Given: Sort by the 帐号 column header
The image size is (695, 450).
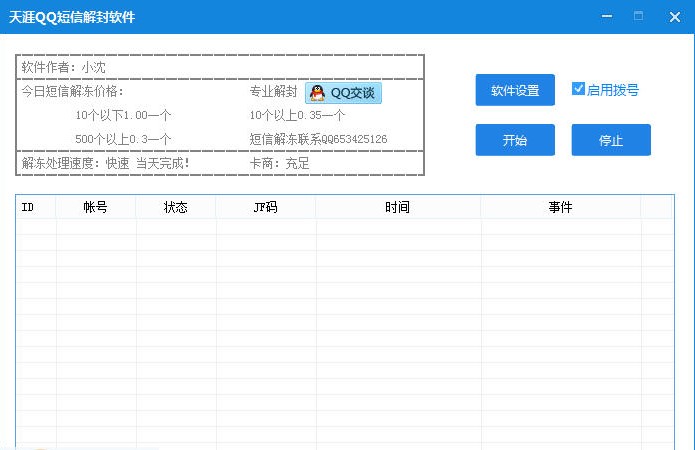Looking at the screenshot, I should (96, 207).
